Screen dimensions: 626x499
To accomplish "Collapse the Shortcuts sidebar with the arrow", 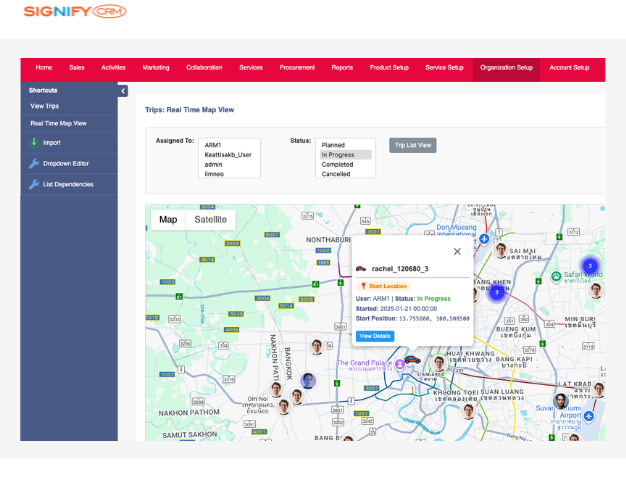I will pyautogui.click(x=123, y=91).
